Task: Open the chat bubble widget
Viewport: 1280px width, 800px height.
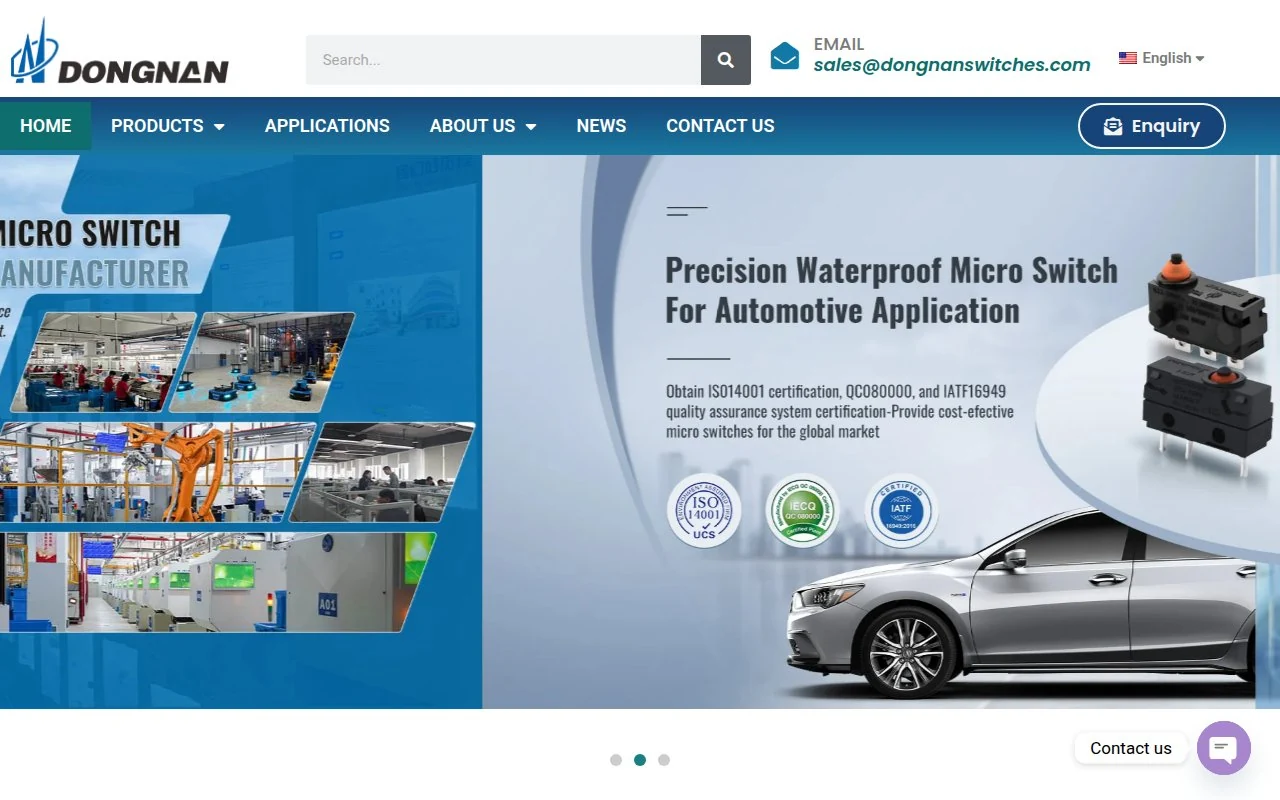Action: pyautogui.click(x=1224, y=748)
